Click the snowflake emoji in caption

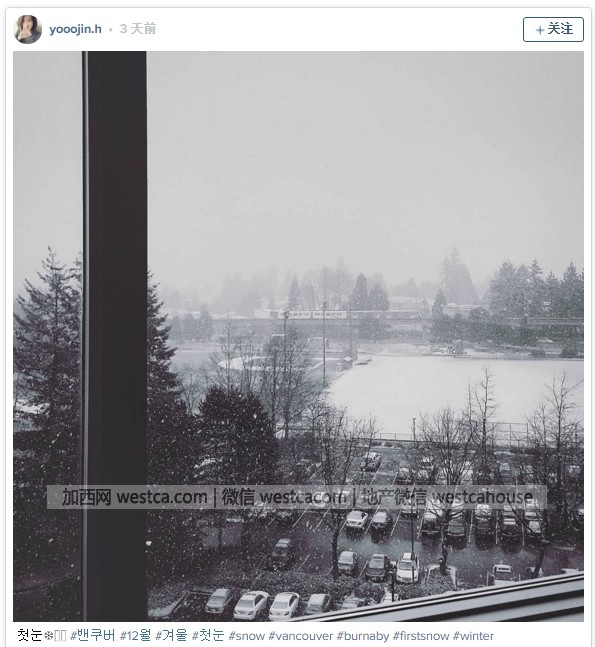[49, 636]
